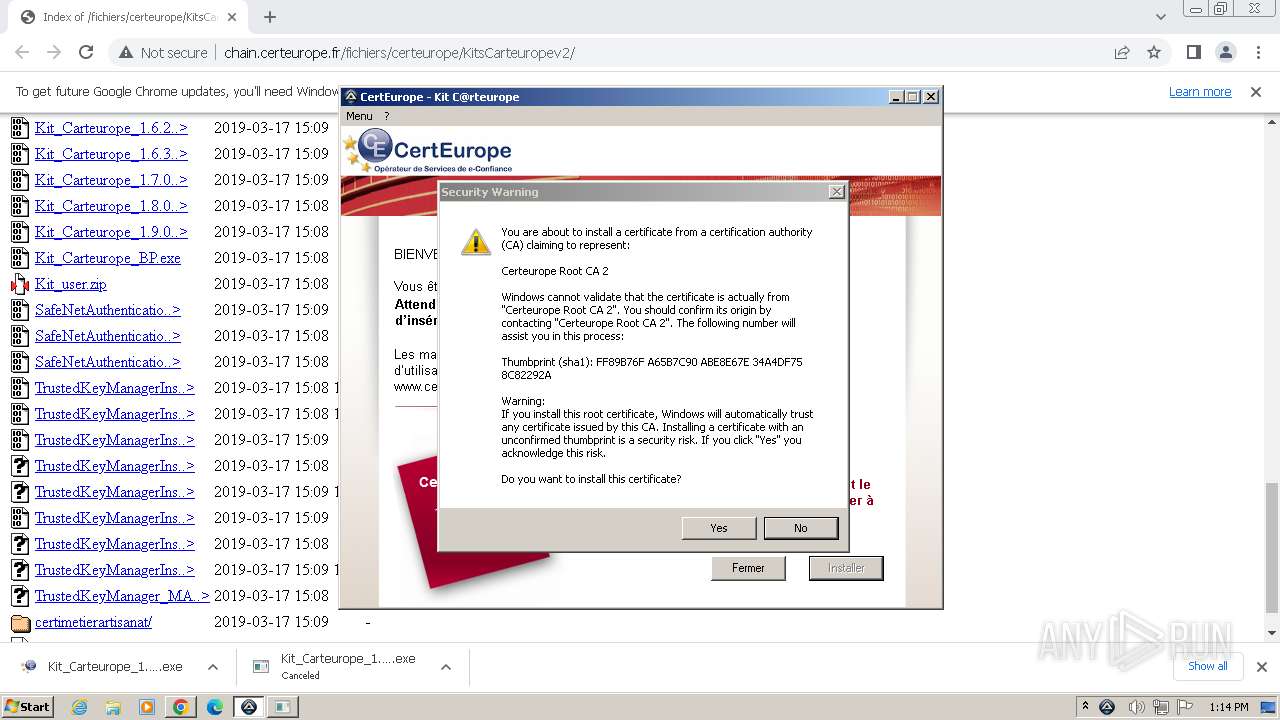Open the Windows Start menu

coord(28,706)
